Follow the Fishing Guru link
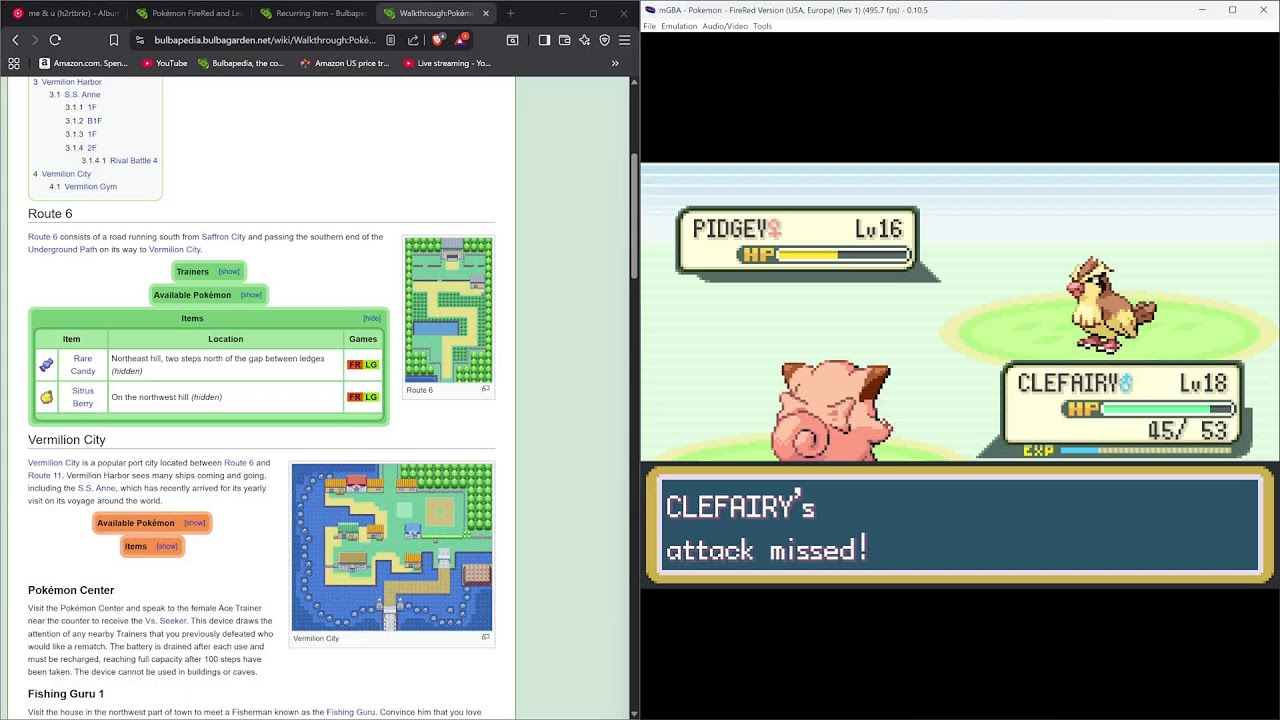 350,712
